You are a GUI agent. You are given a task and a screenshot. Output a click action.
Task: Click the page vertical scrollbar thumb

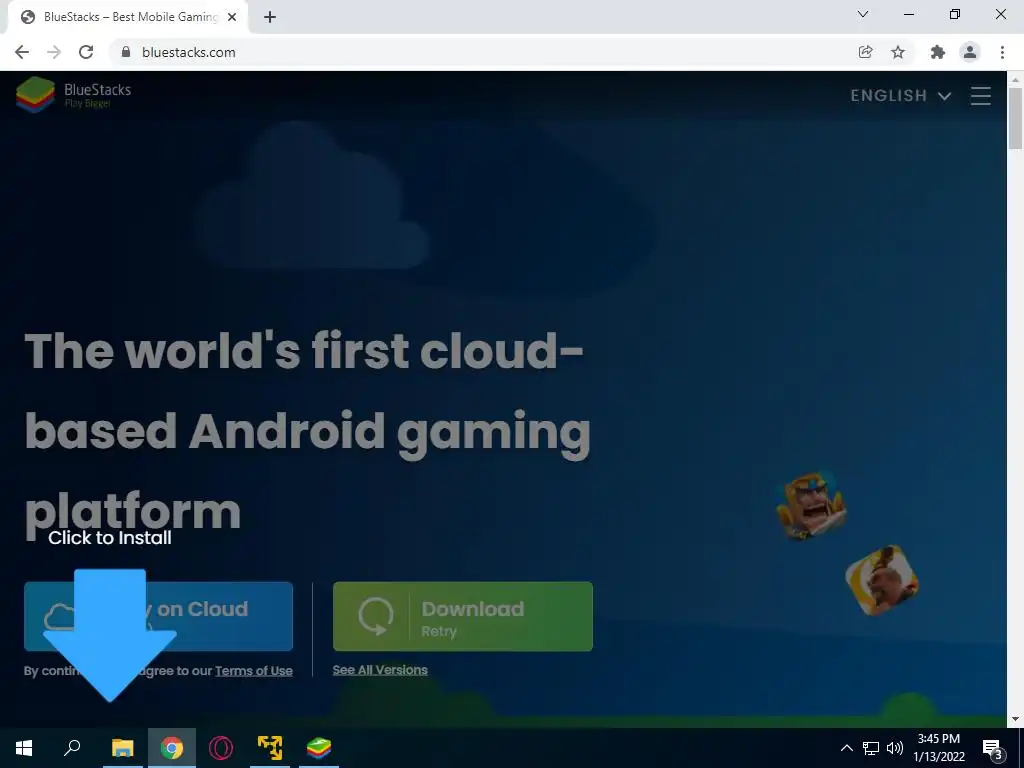pyautogui.click(x=1015, y=118)
